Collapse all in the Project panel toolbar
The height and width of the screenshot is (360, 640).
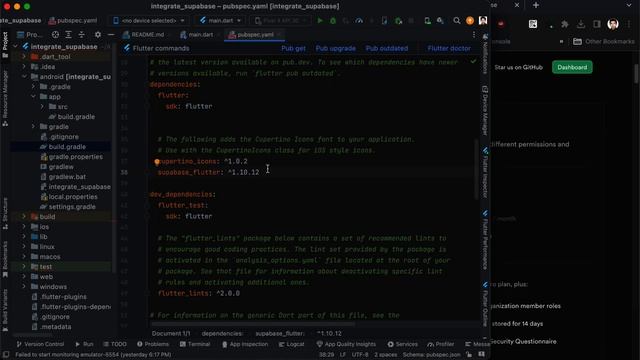tap(82, 35)
